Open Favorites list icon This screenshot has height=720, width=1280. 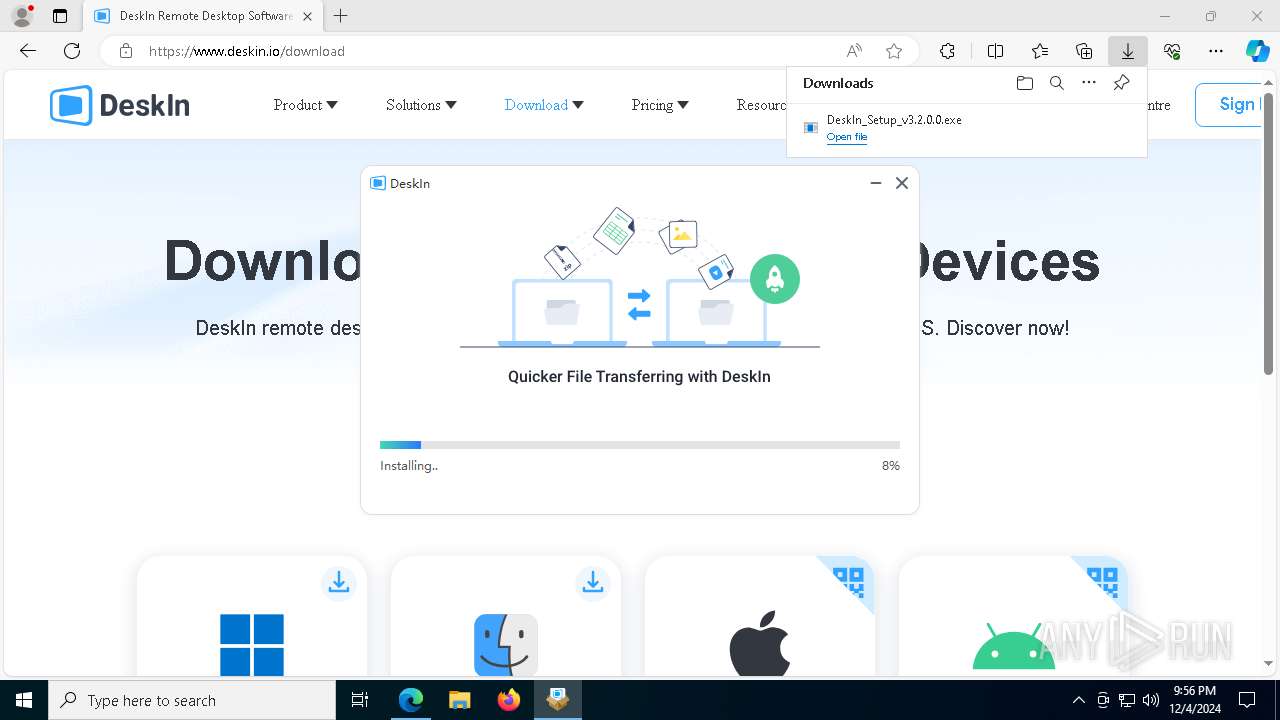[1040, 51]
